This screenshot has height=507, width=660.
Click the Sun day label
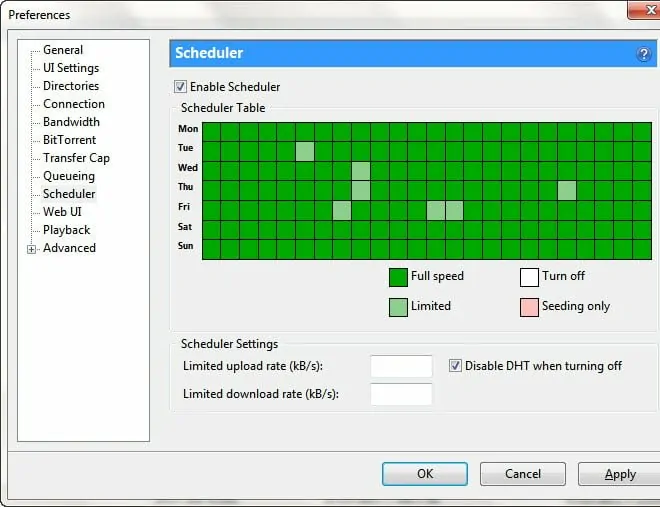(x=186, y=246)
